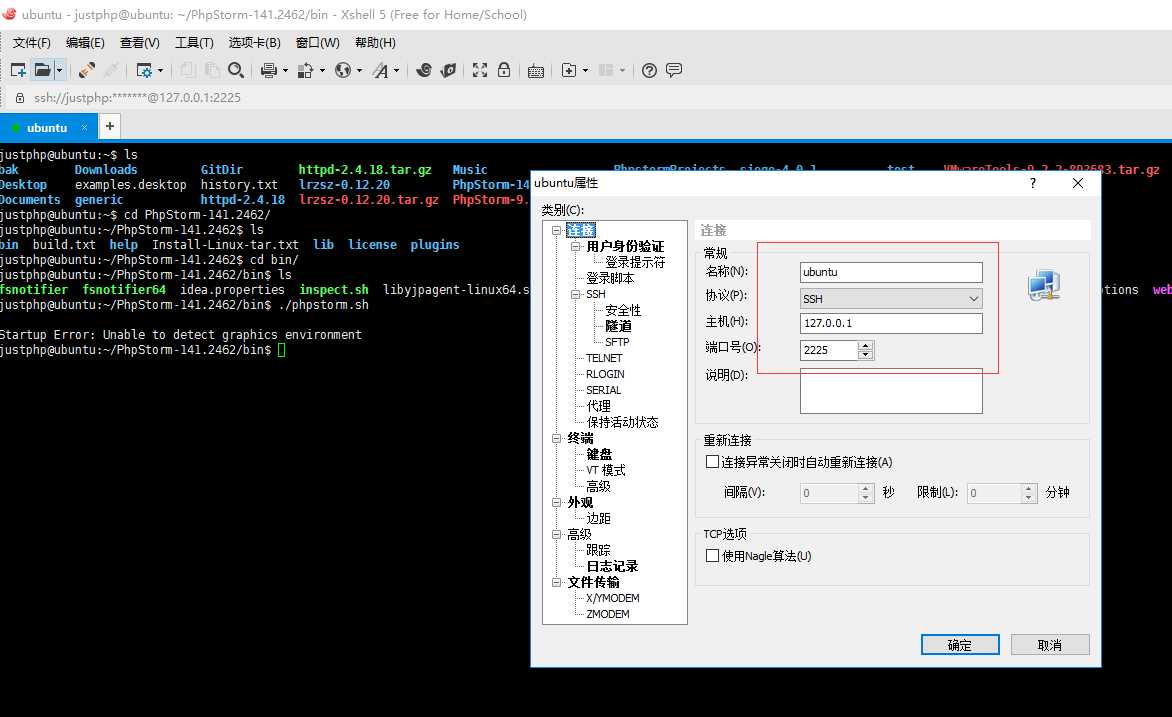Image resolution: width=1172 pixels, height=717 pixels.
Task: Click the 端口号 field showing 2225
Action: (828, 350)
